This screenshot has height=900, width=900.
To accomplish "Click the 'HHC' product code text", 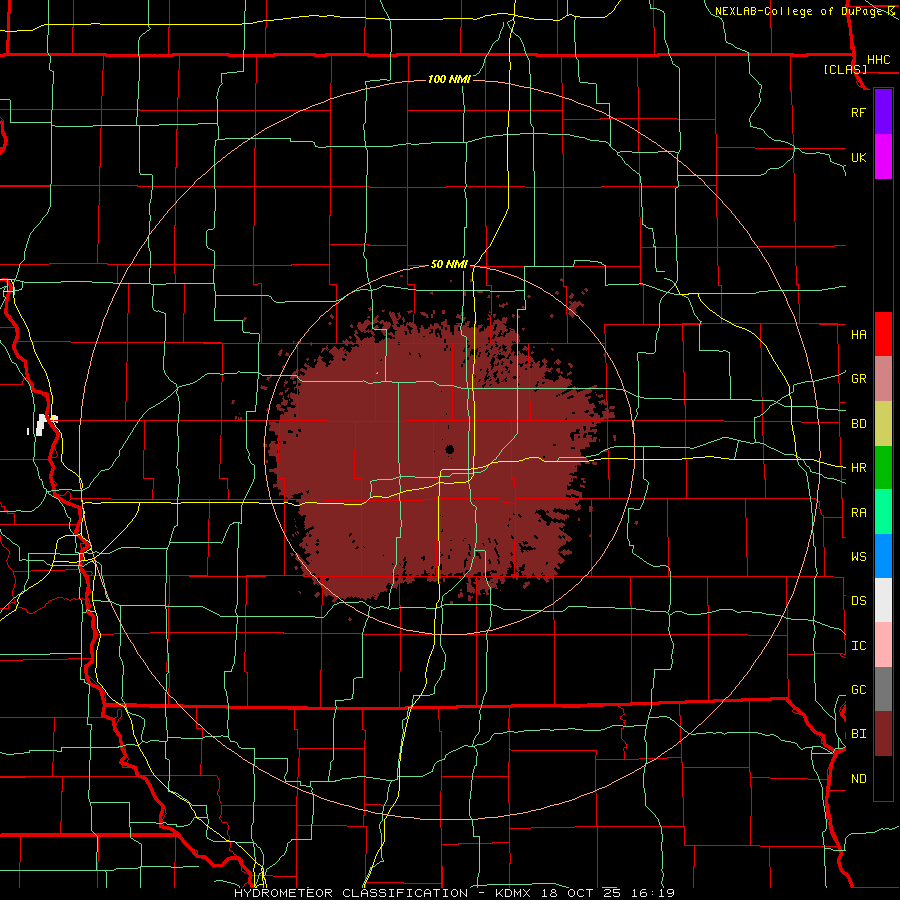I will click(x=878, y=60).
